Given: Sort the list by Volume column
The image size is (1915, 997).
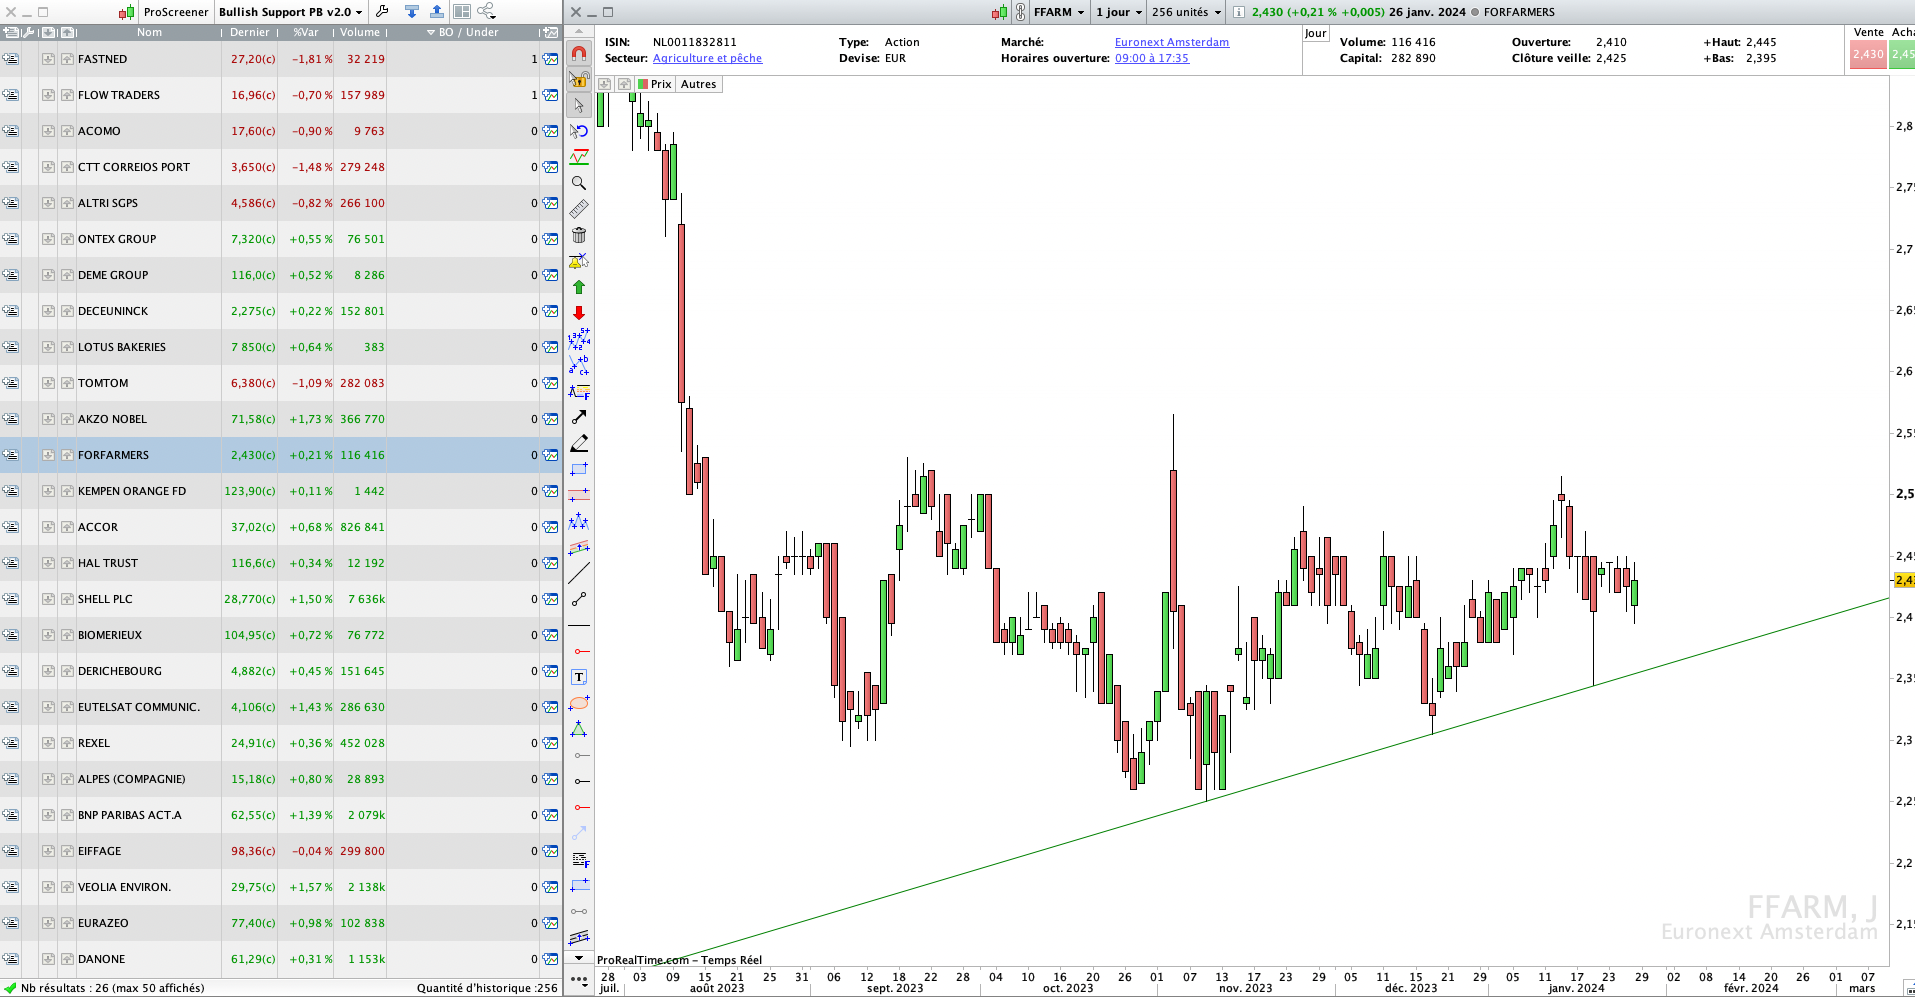Looking at the screenshot, I should [x=360, y=33].
